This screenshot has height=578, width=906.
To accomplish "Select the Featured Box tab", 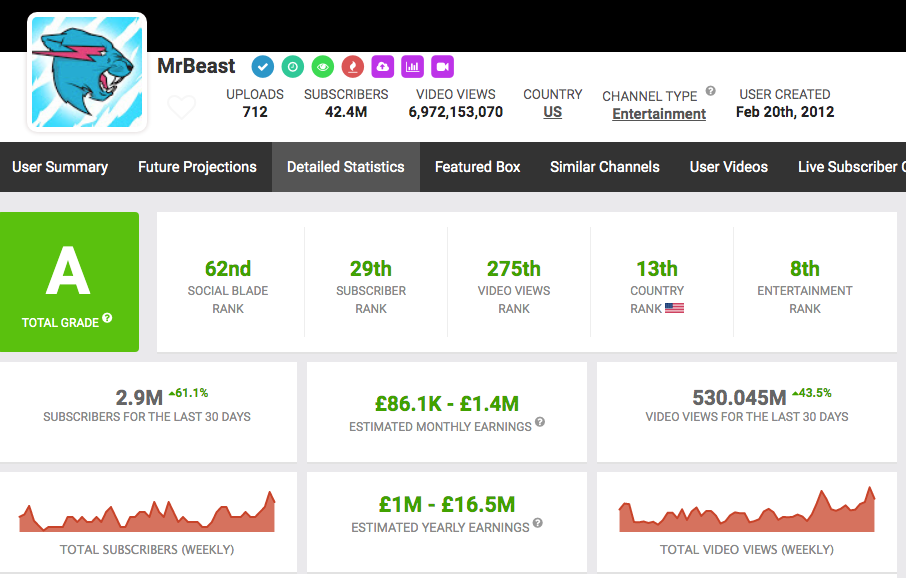I will pos(477,167).
